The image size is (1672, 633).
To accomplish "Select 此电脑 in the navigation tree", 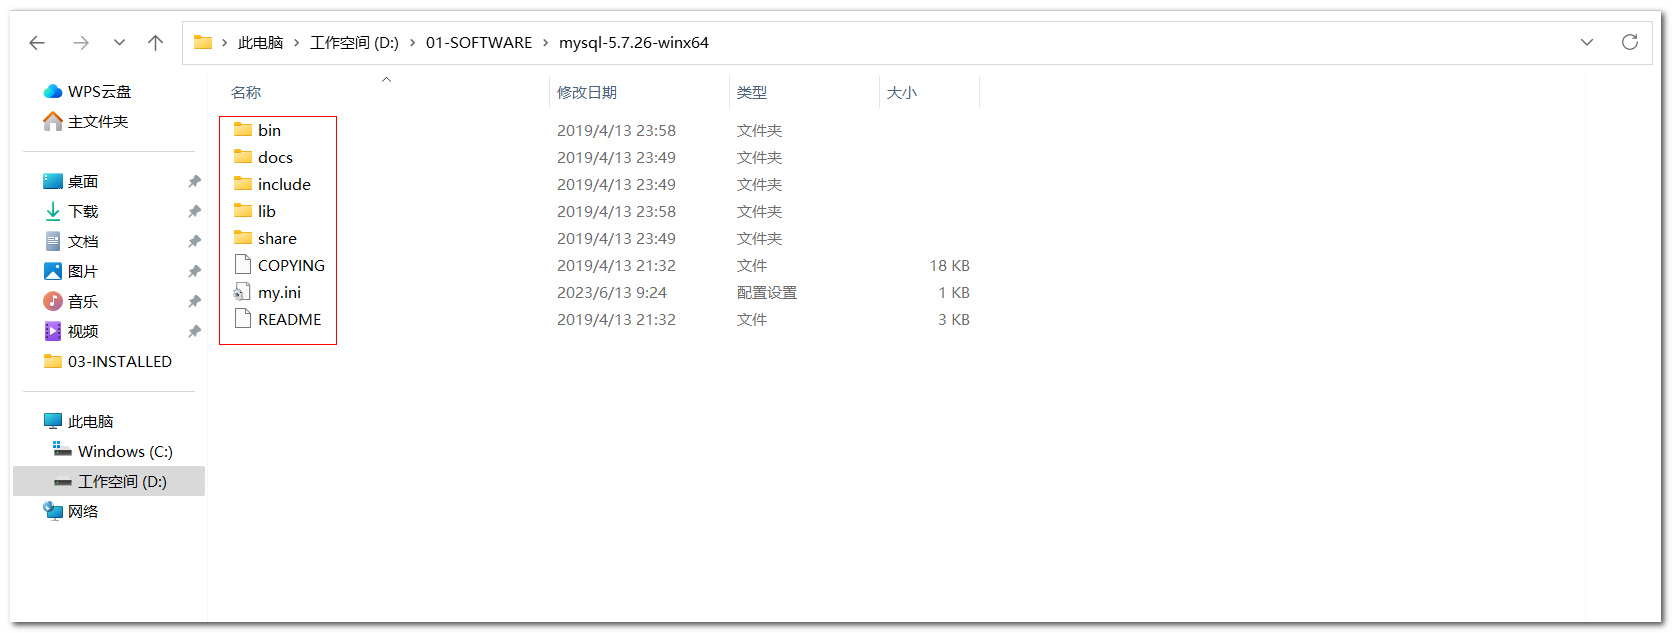I will click(x=79, y=421).
